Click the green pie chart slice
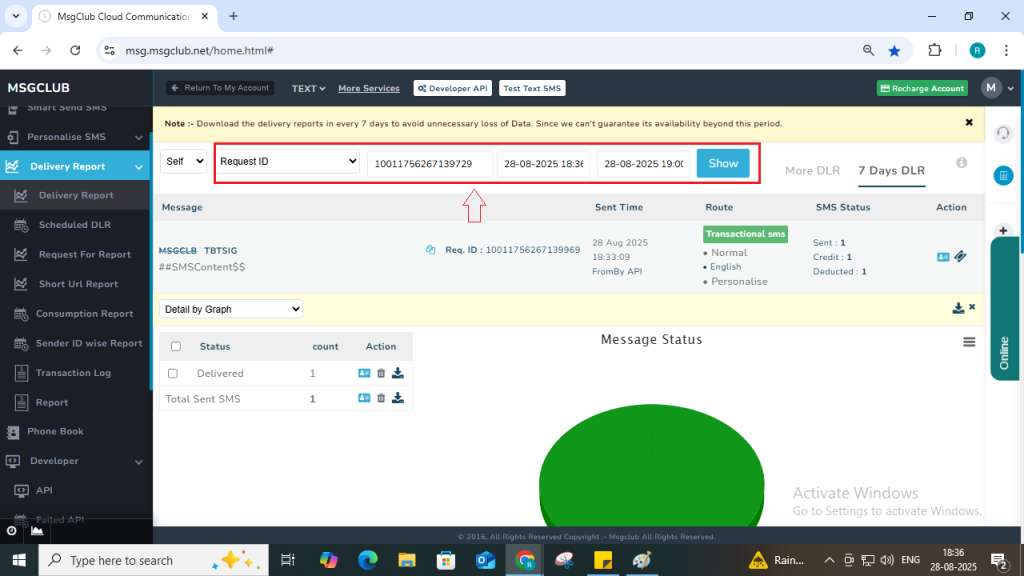Viewport: 1024px width, 576px height. 651,465
